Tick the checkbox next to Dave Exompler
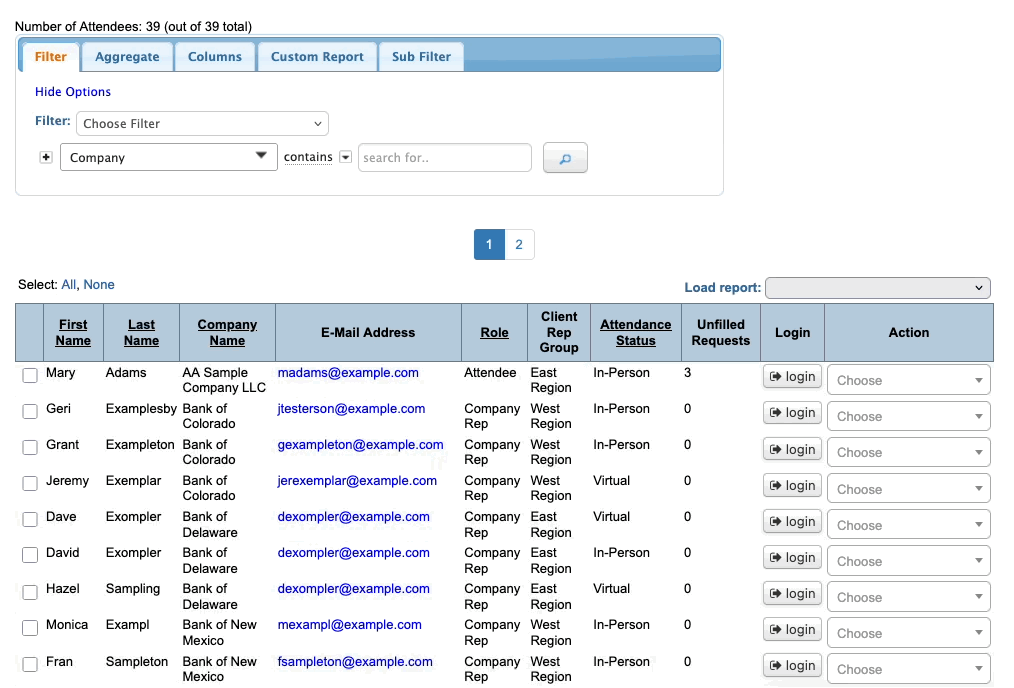The image size is (1014, 688). click(x=30, y=520)
